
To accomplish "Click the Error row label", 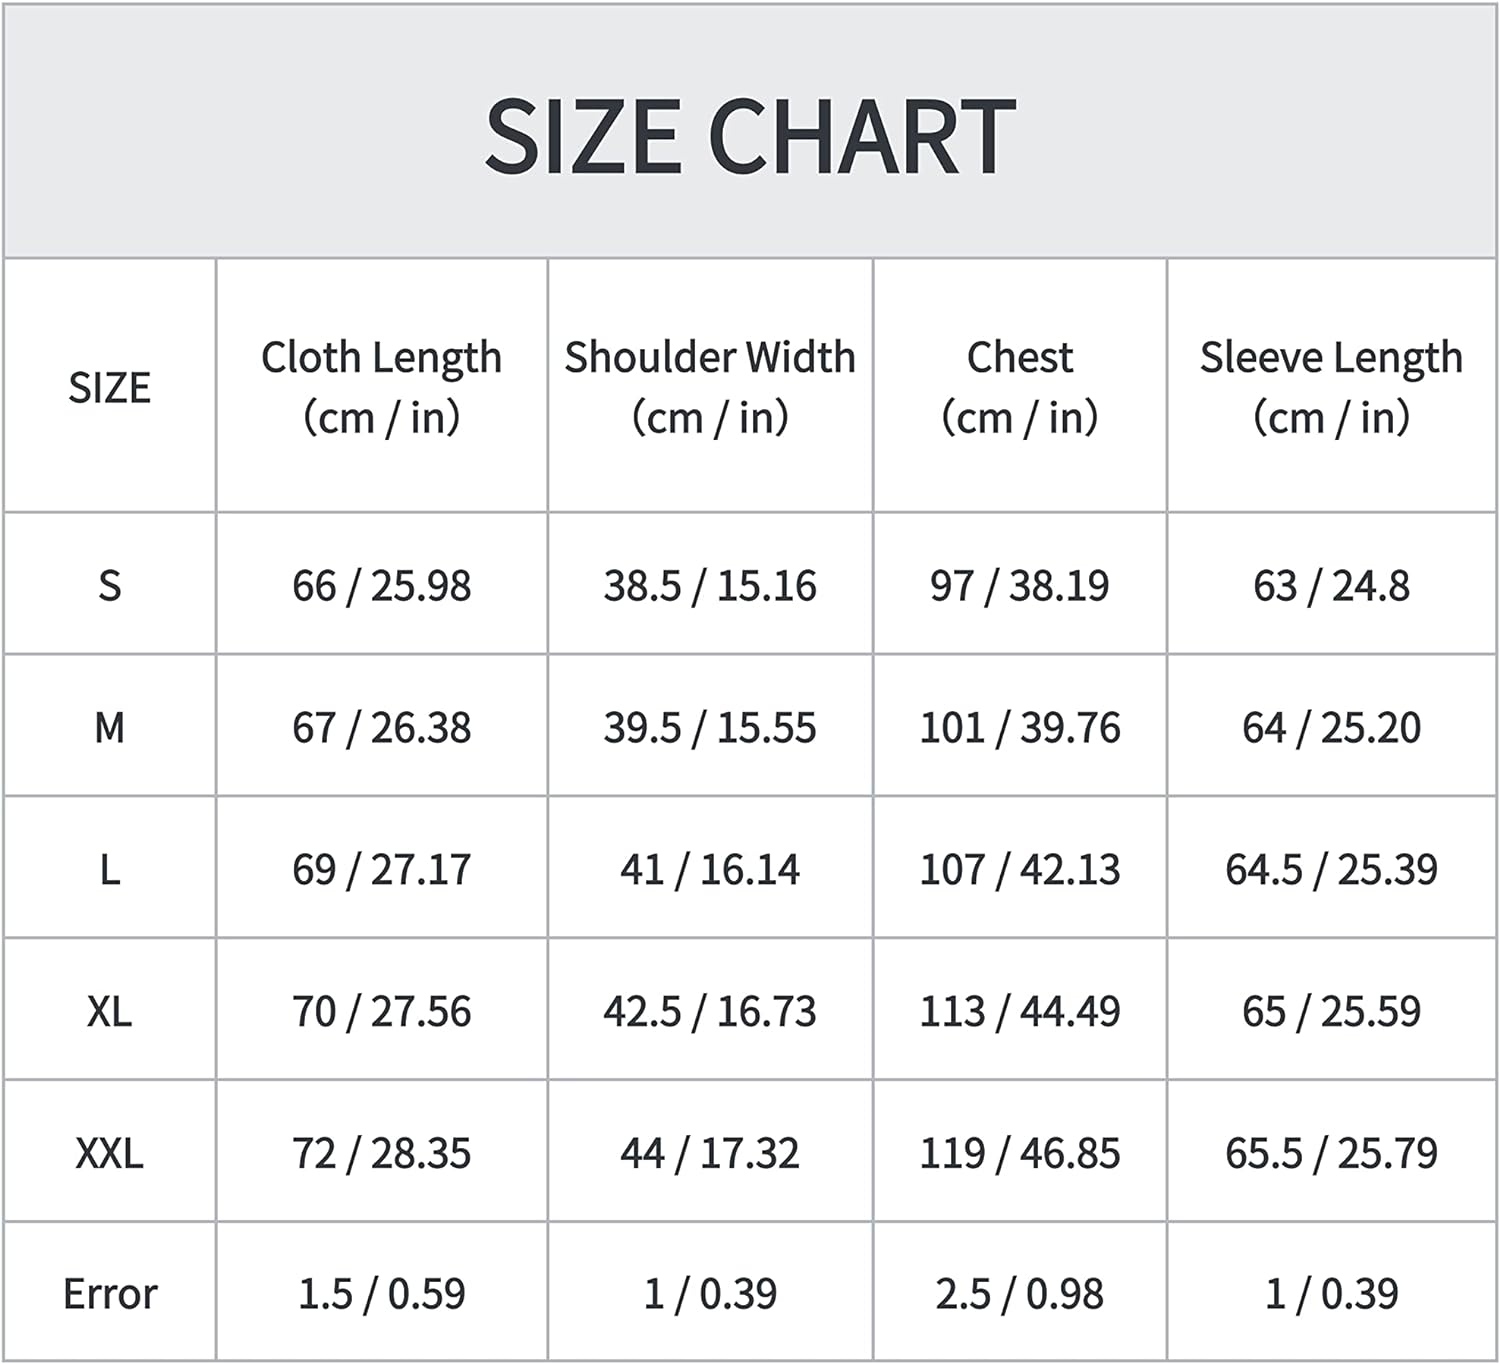I will [110, 1294].
